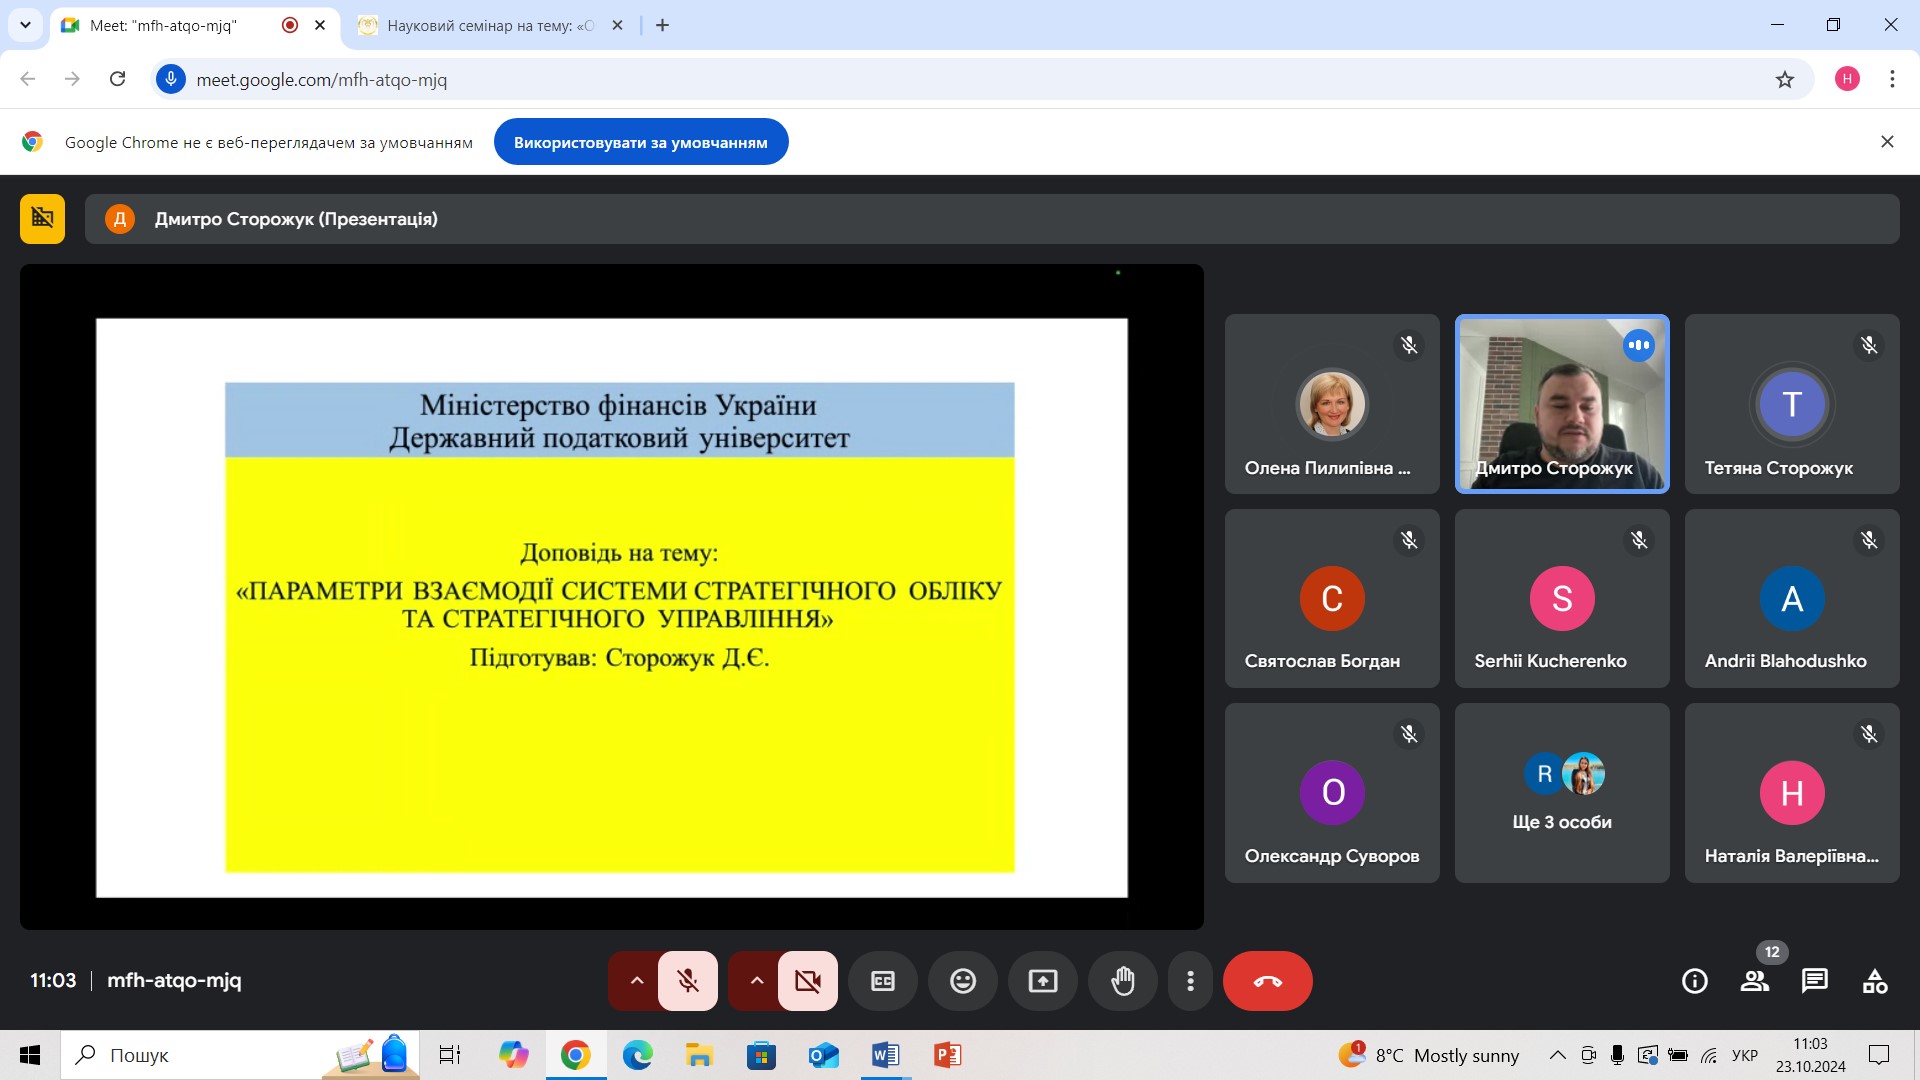The width and height of the screenshot is (1920, 1080).
Task: Click the Олександр Суворов avatar
Action: click(x=1332, y=792)
